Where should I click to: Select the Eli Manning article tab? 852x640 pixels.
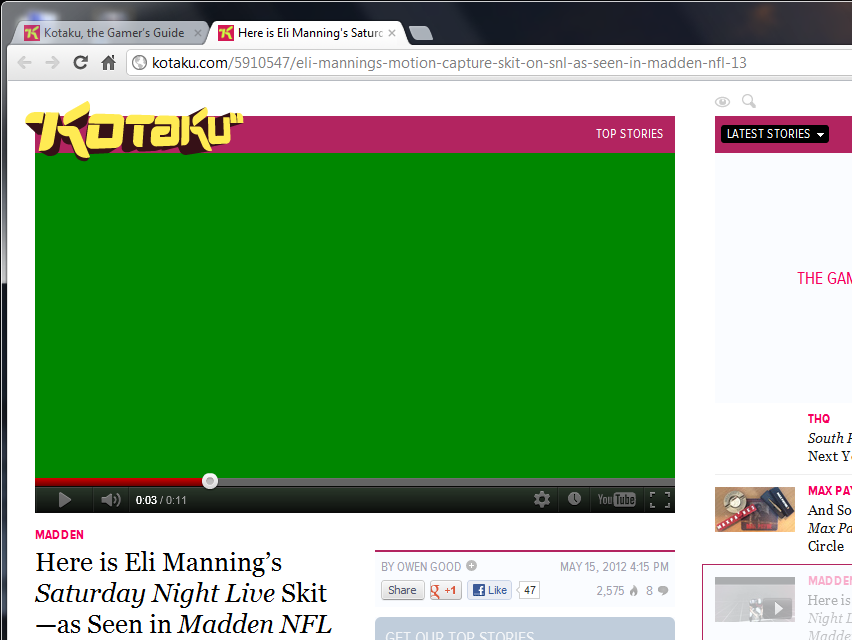(x=309, y=33)
